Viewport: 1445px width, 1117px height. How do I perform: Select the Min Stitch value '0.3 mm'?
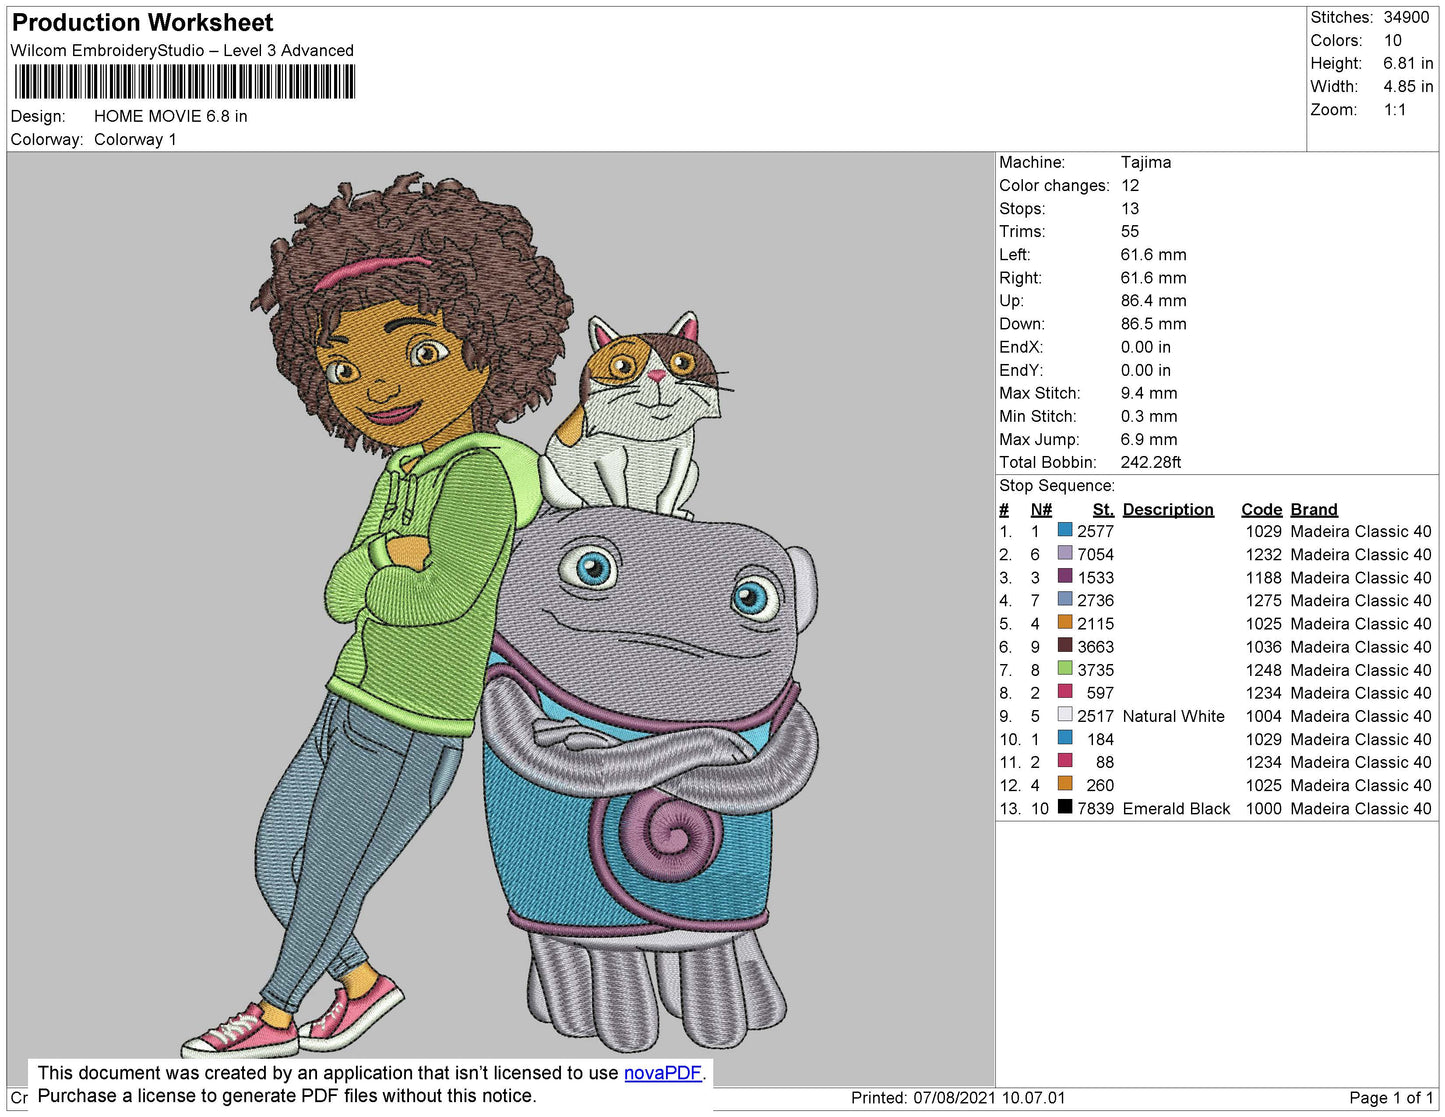(x=1149, y=416)
